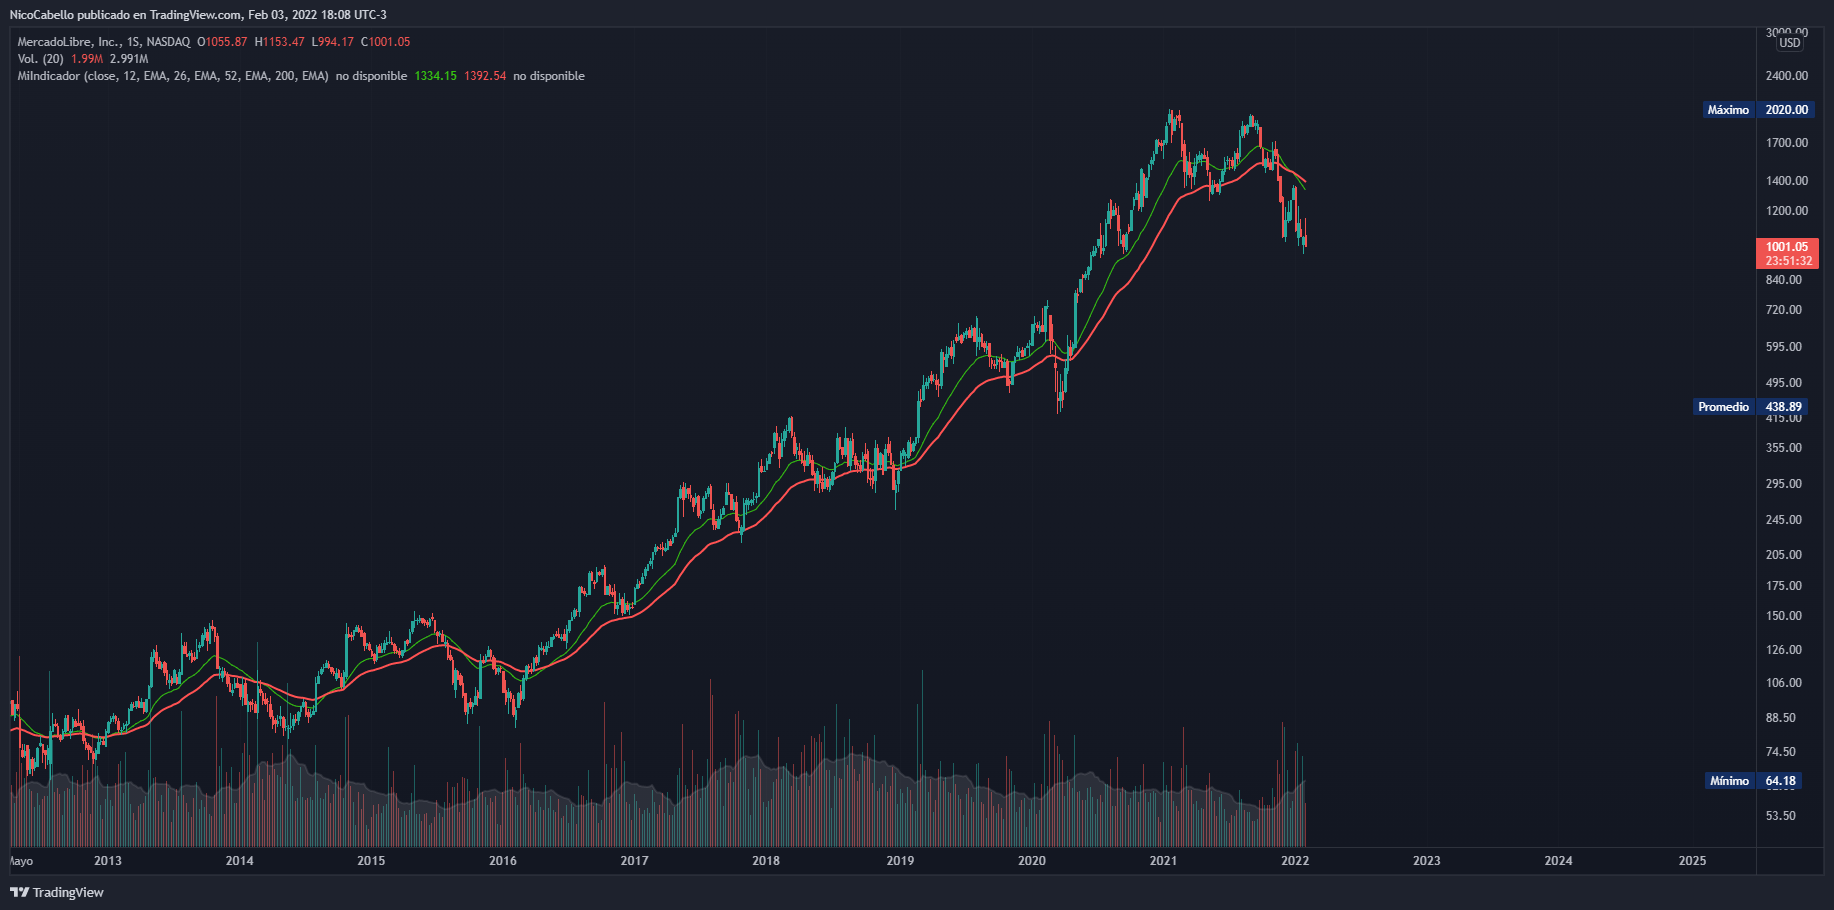1834x910 pixels.
Task: Click the 438.89 average price value
Action: pos(1783,407)
